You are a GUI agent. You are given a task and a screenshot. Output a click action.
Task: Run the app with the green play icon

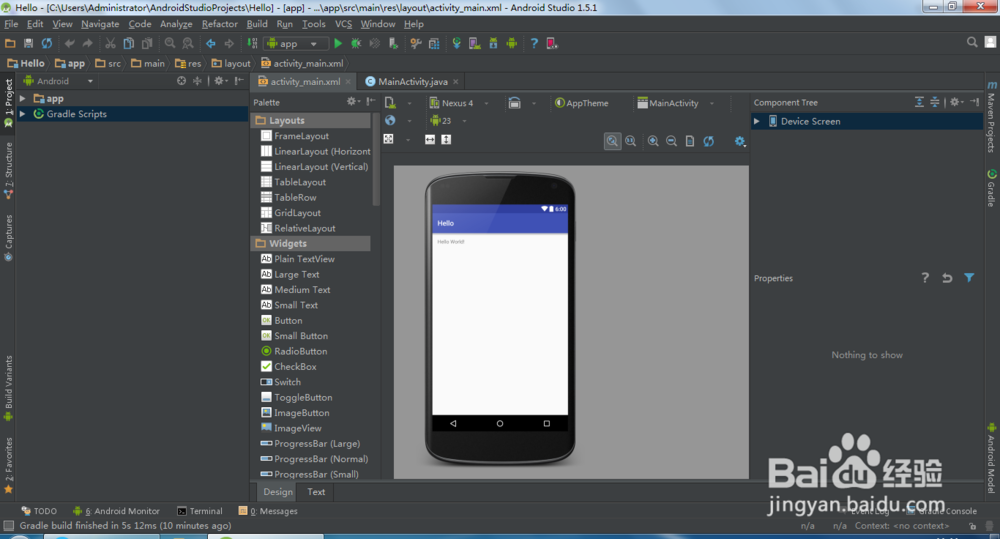click(338, 43)
